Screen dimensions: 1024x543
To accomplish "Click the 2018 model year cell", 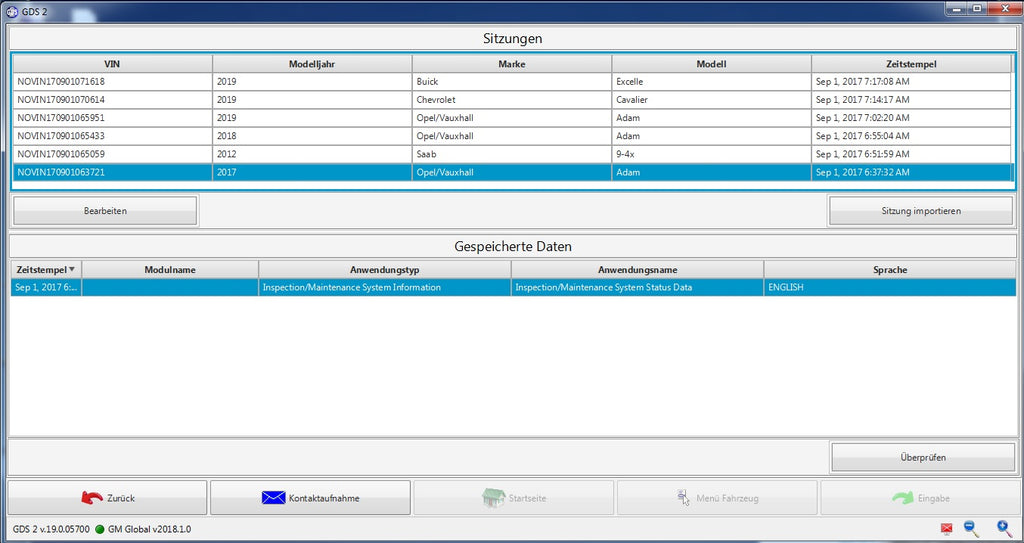I will pos(312,136).
